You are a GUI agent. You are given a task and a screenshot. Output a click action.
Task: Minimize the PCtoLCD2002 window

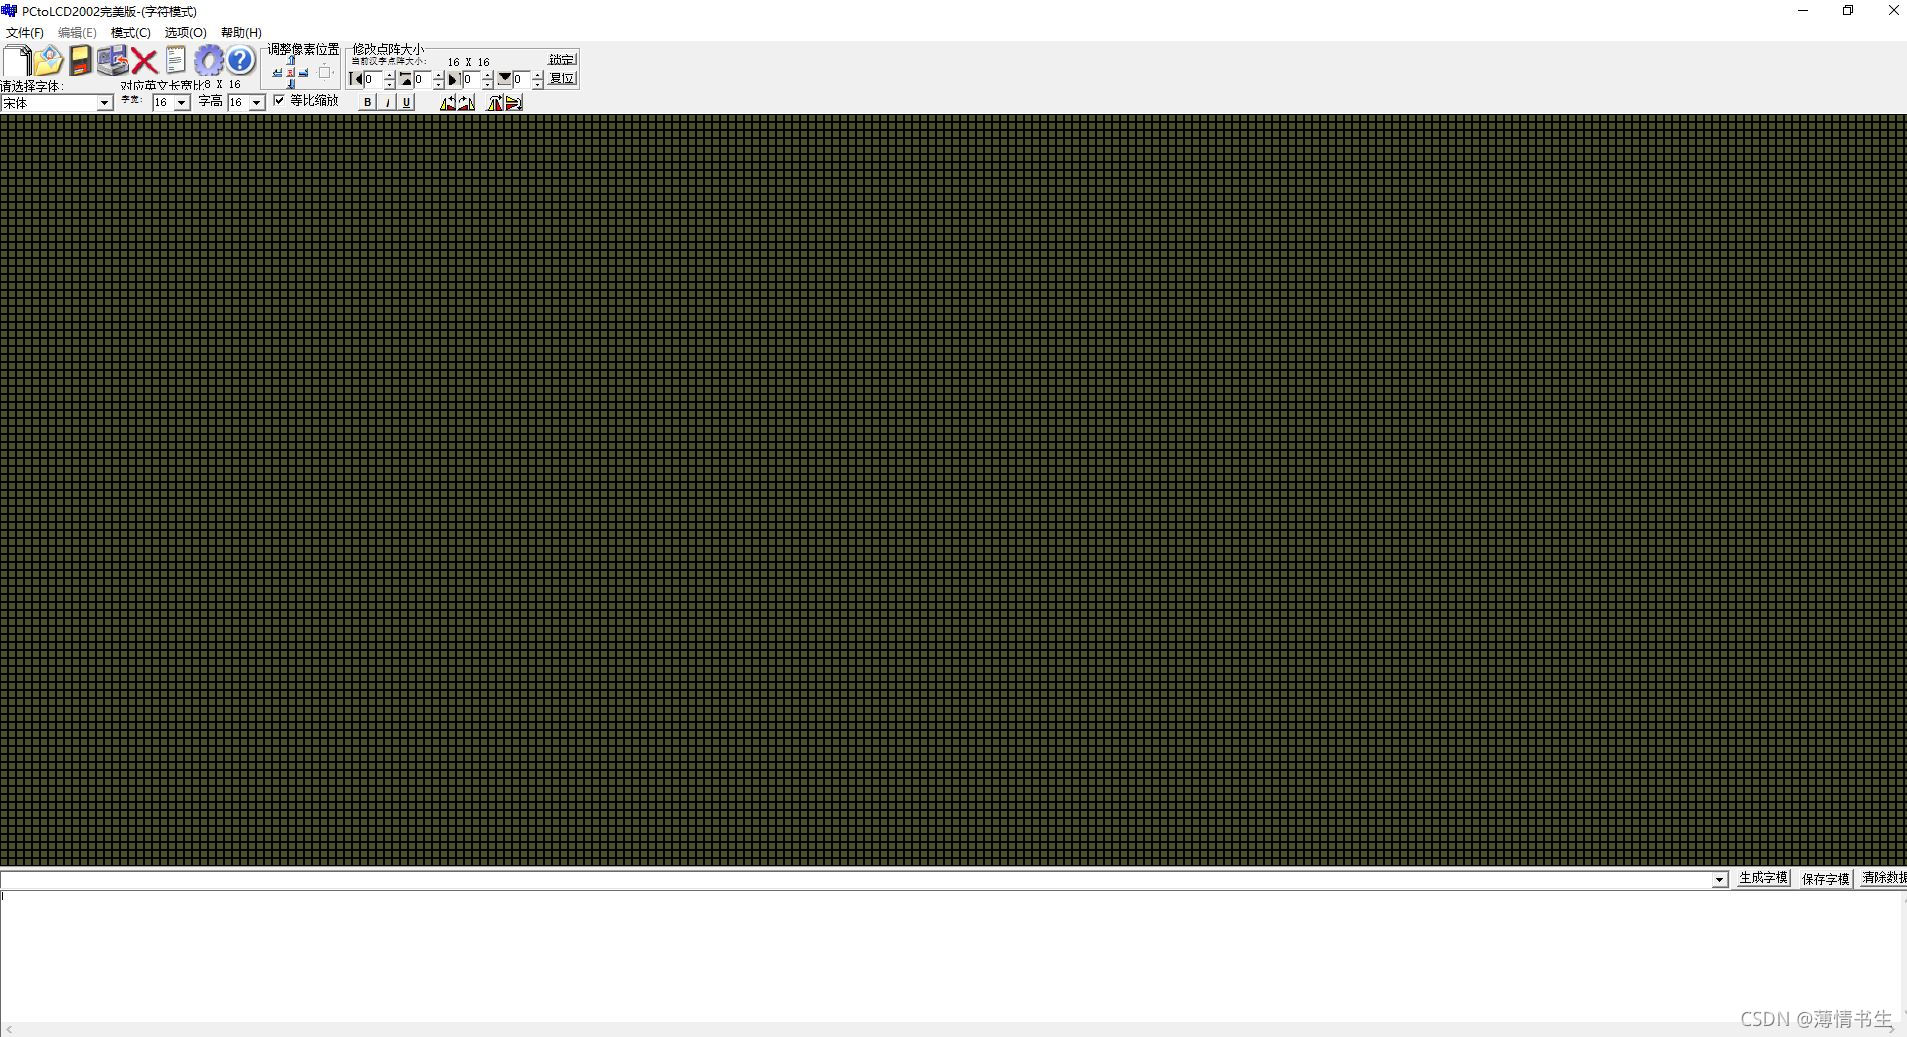click(1803, 11)
